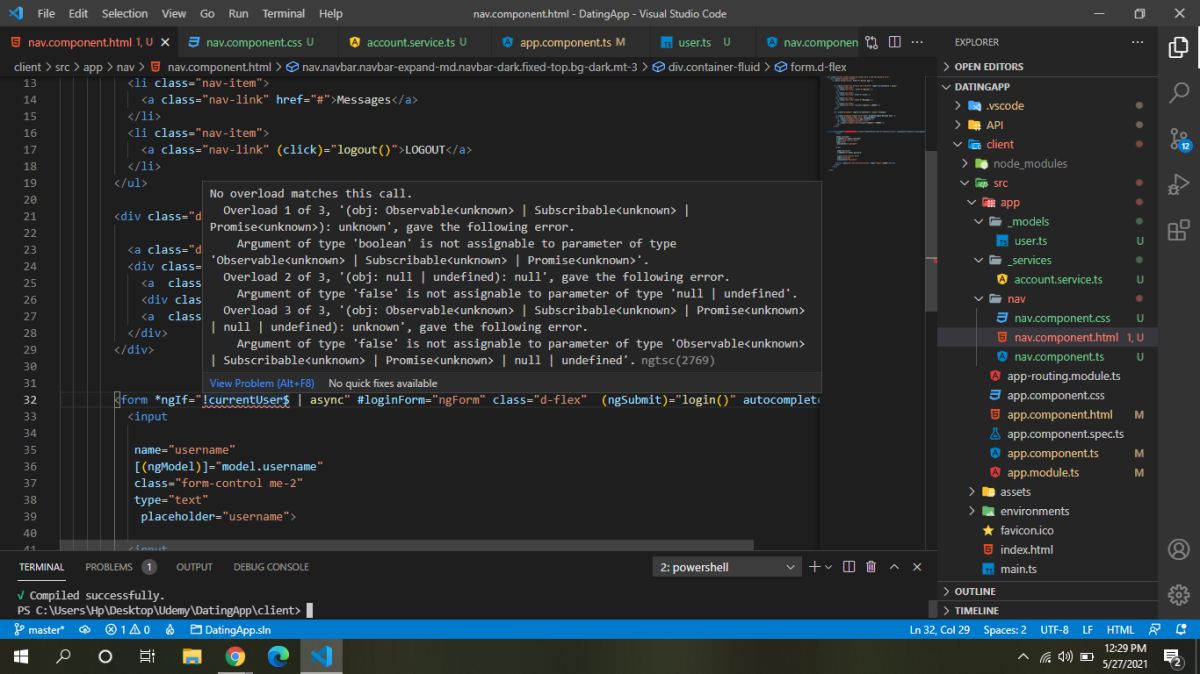Maximize the terminal panel size
Image resolution: width=1200 pixels, height=674 pixels.
[x=894, y=567]
